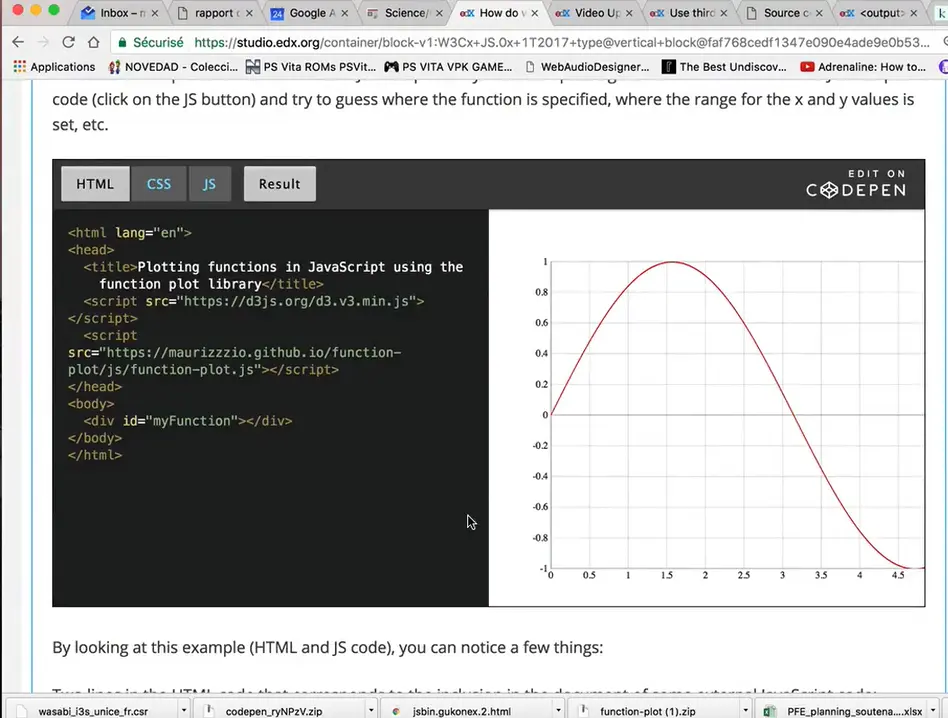Open wasabi_i3s_unice_fr.csr download
948x718 pixels.
click(x=93, y=711)
